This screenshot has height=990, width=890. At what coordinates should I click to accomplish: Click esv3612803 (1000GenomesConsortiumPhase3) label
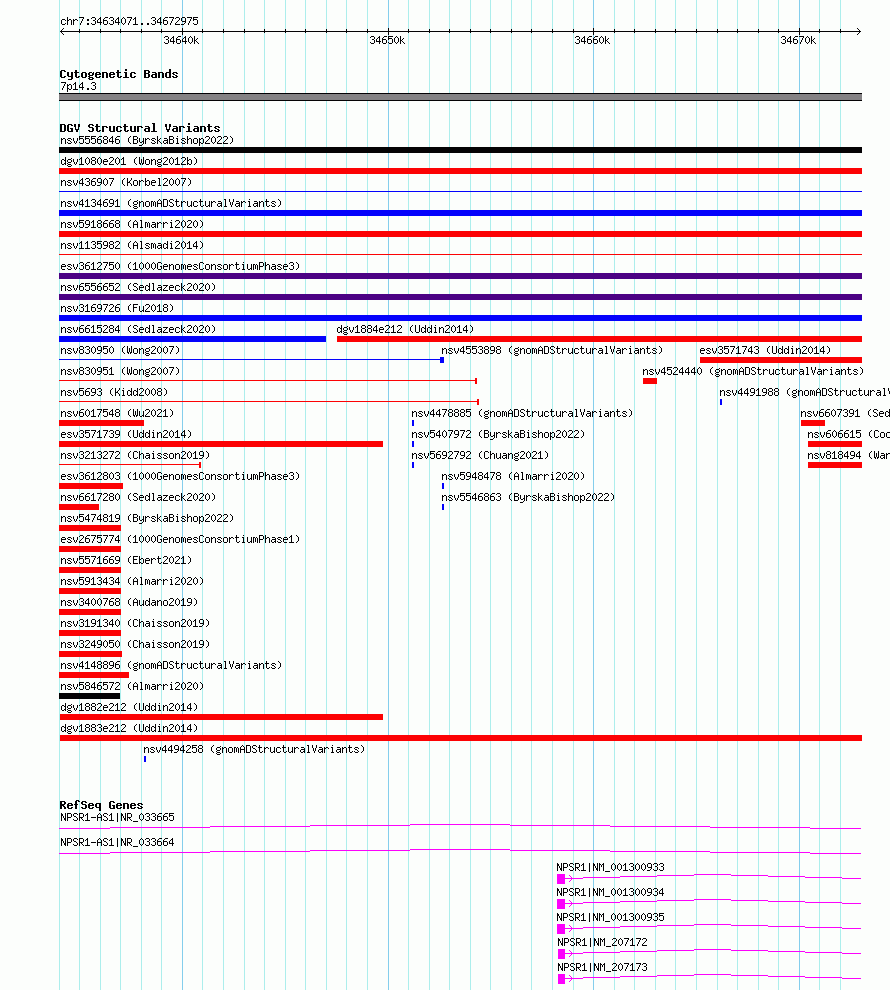click(x=180, y=476)
